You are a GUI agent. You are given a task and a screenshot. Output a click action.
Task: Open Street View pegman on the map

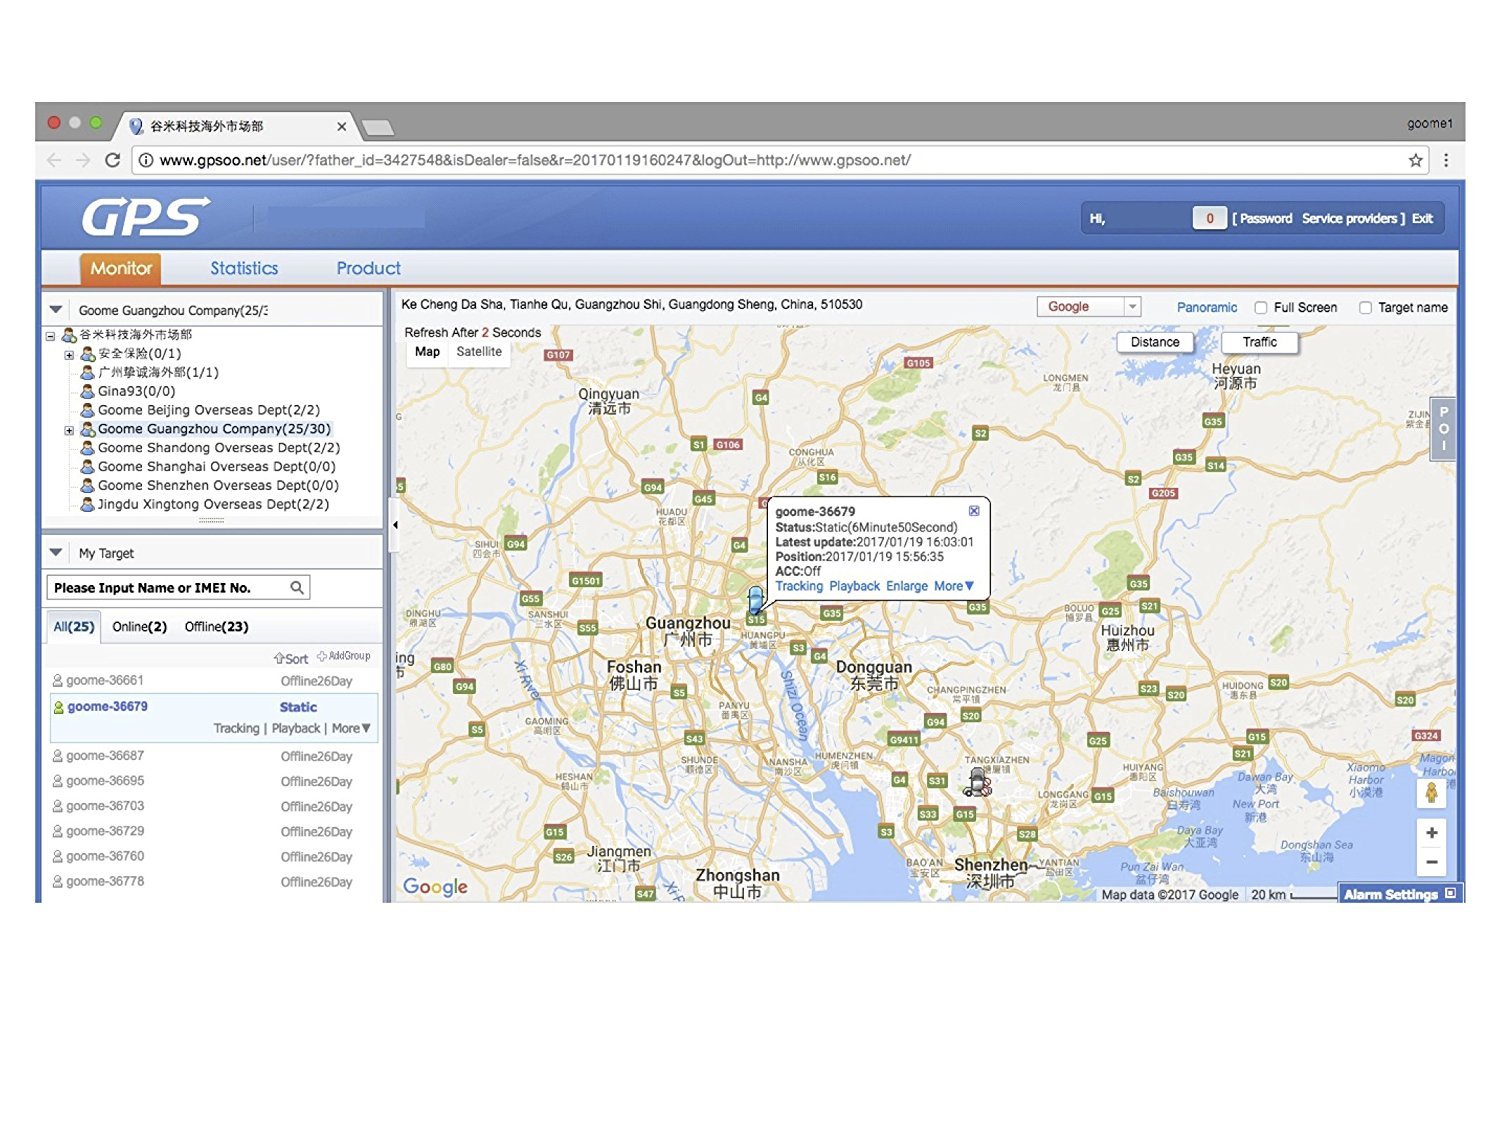[1432, 793]
